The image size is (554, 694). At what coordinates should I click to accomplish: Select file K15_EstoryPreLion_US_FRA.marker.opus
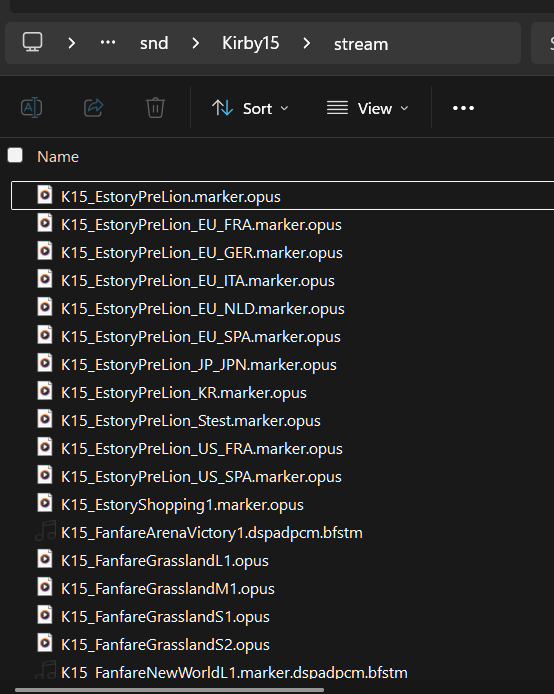[202, 448]
